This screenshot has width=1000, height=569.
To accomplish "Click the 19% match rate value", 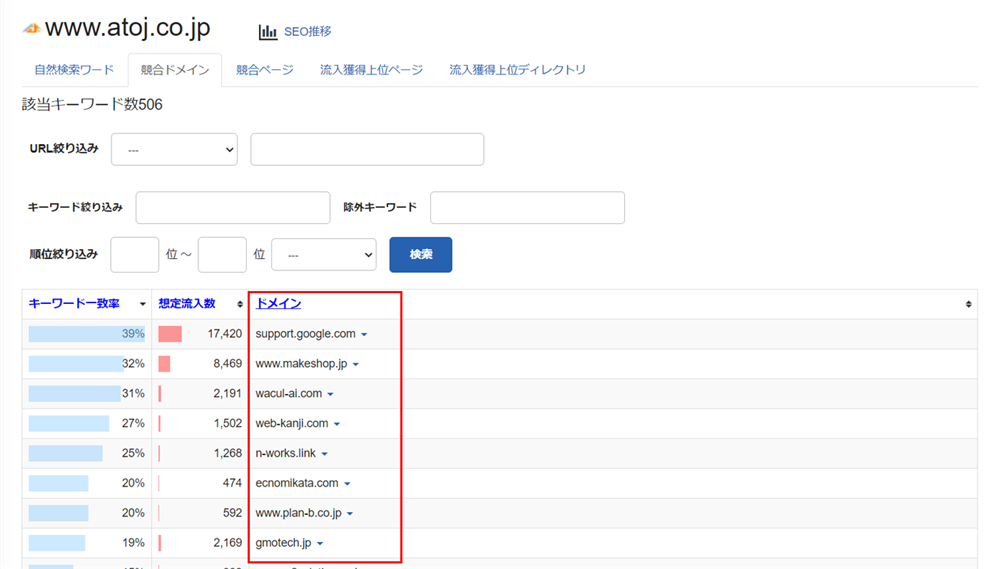I will pyautogui.click(x=133, y=543).
